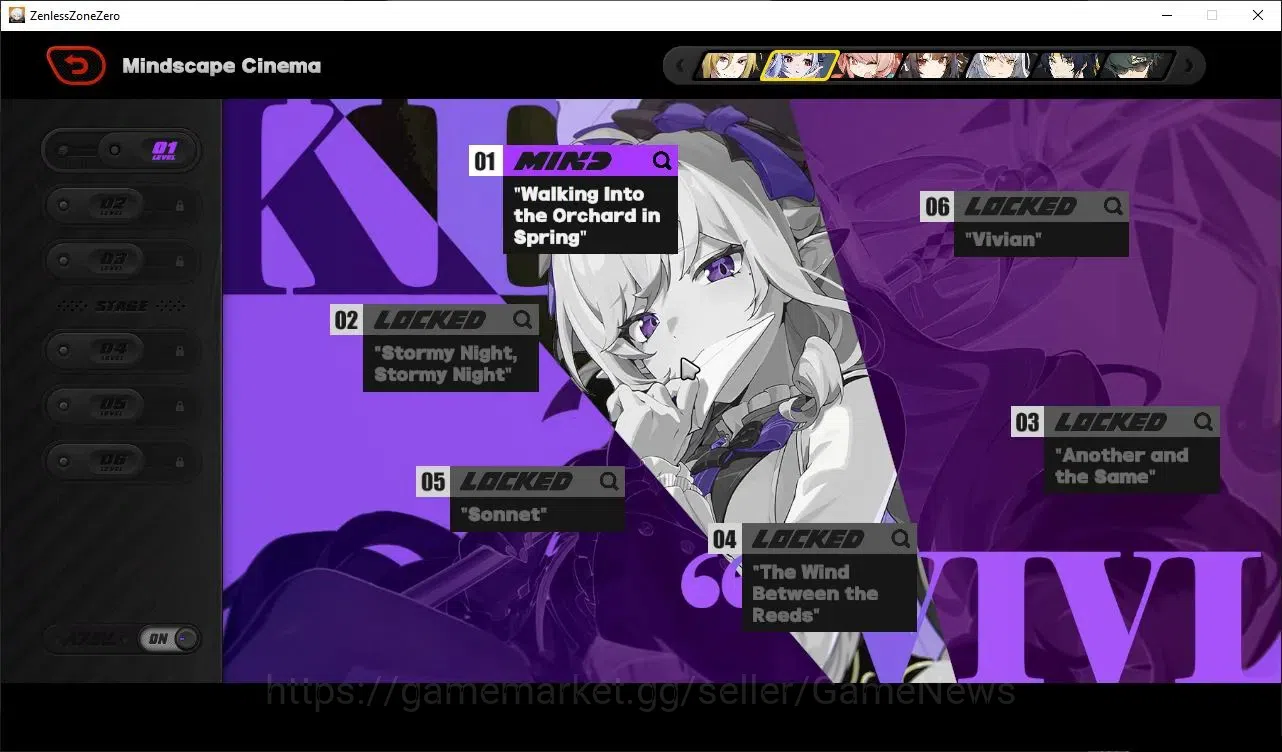Maximize the ZenlessZoneZero window

click(1212, 15)
